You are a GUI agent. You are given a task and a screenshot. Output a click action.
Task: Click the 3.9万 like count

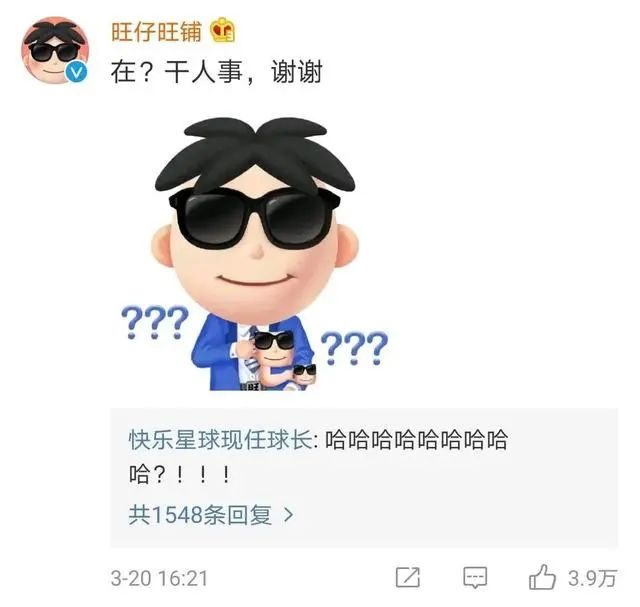click(592, 578)
